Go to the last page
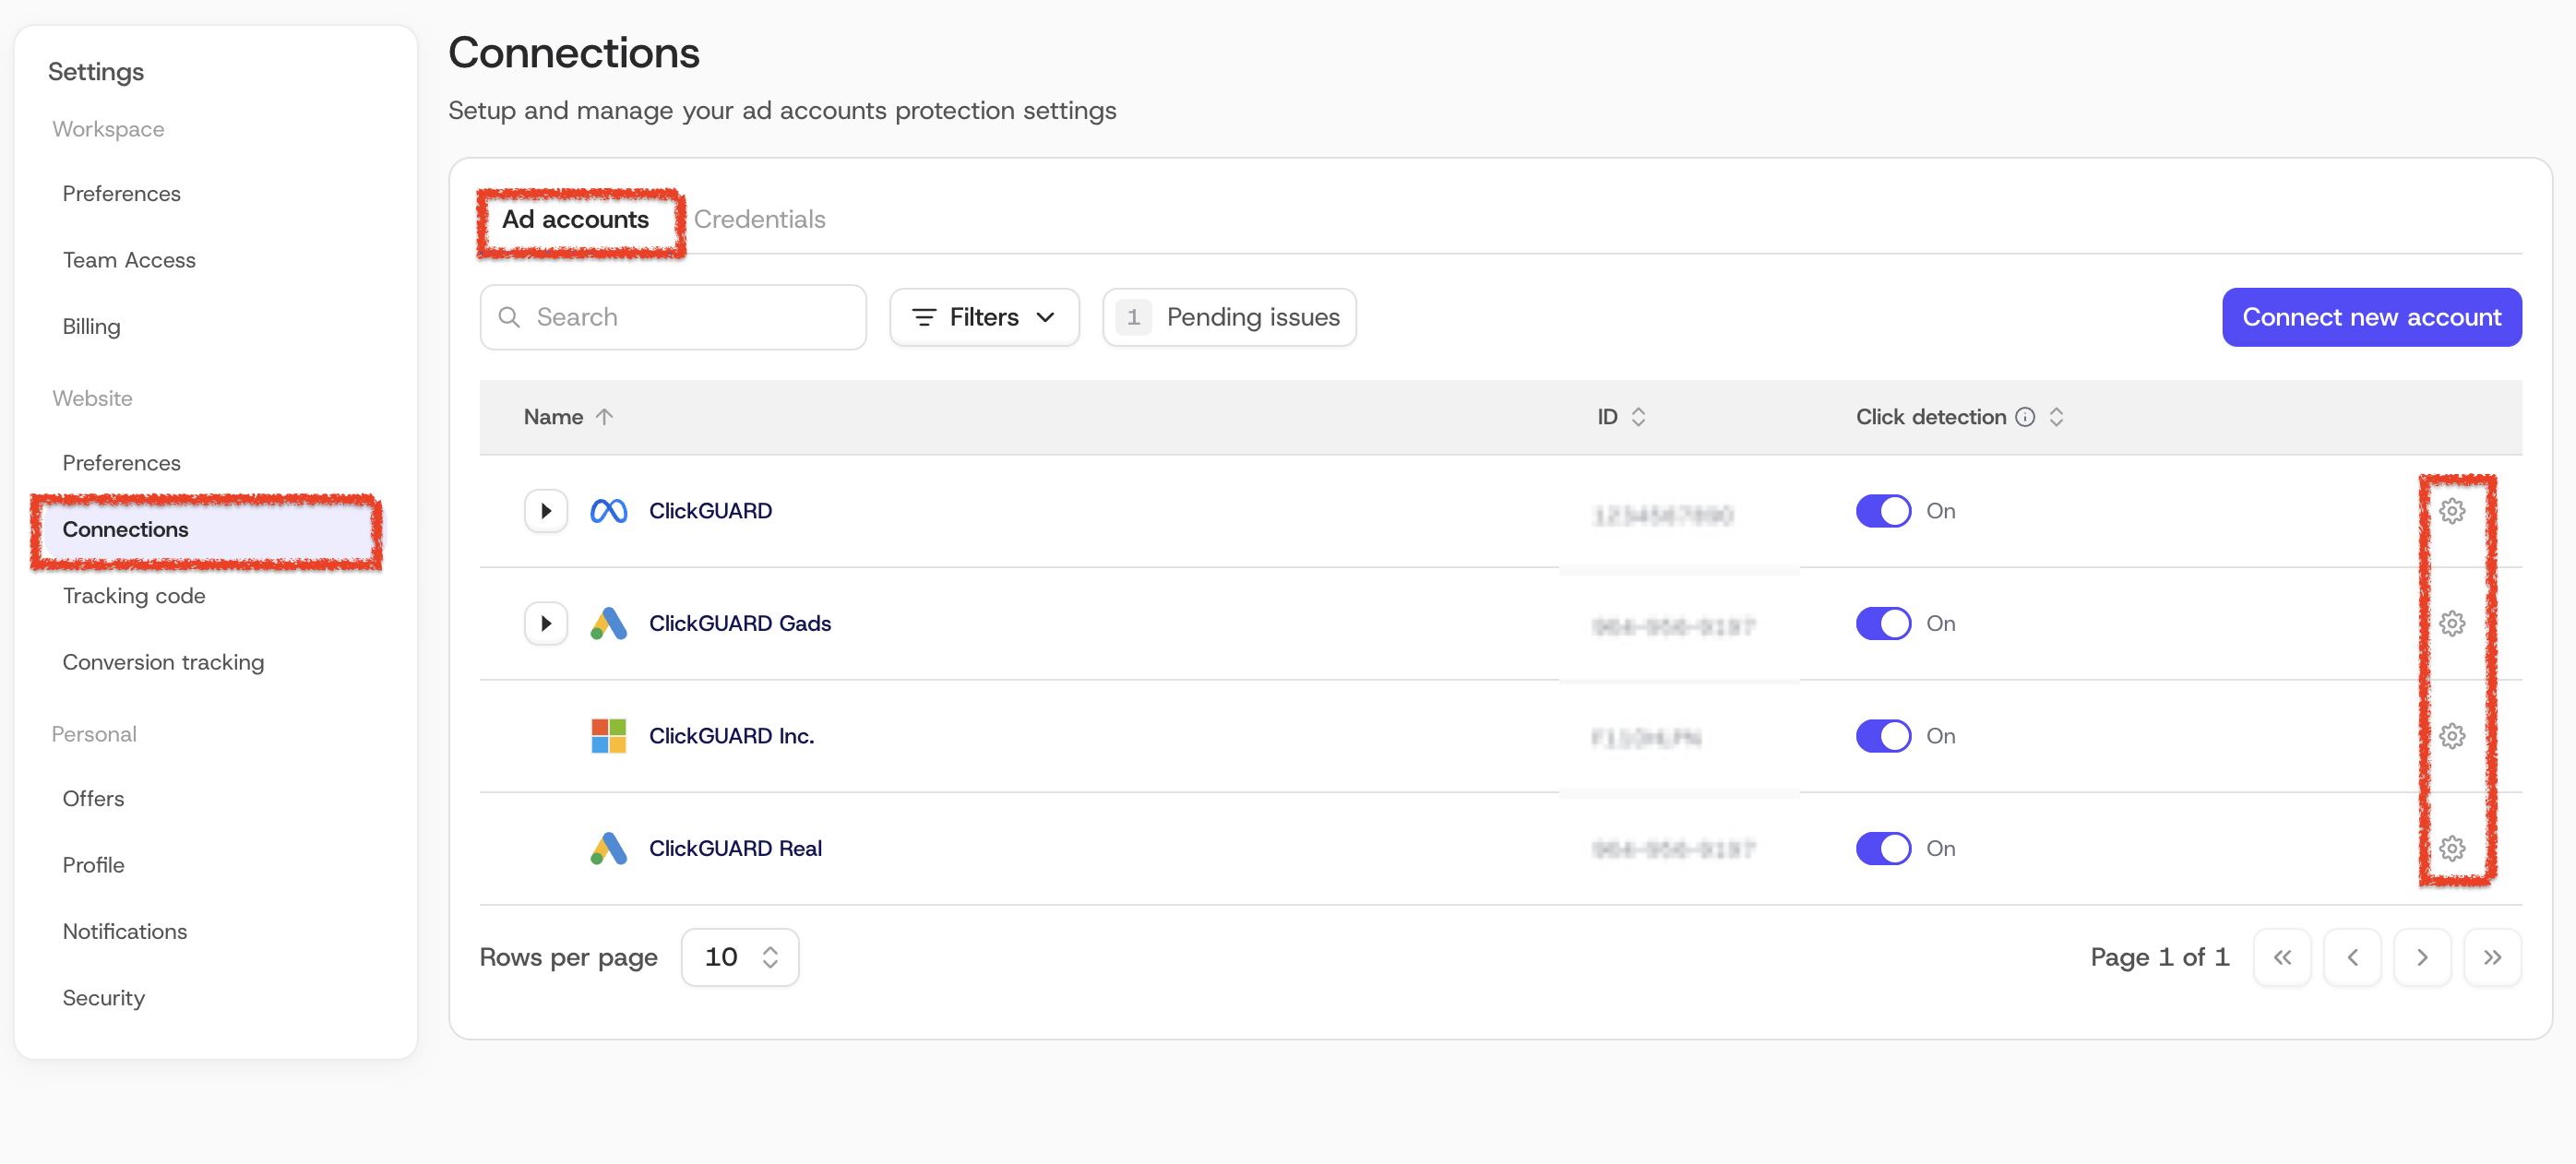 2492,958
